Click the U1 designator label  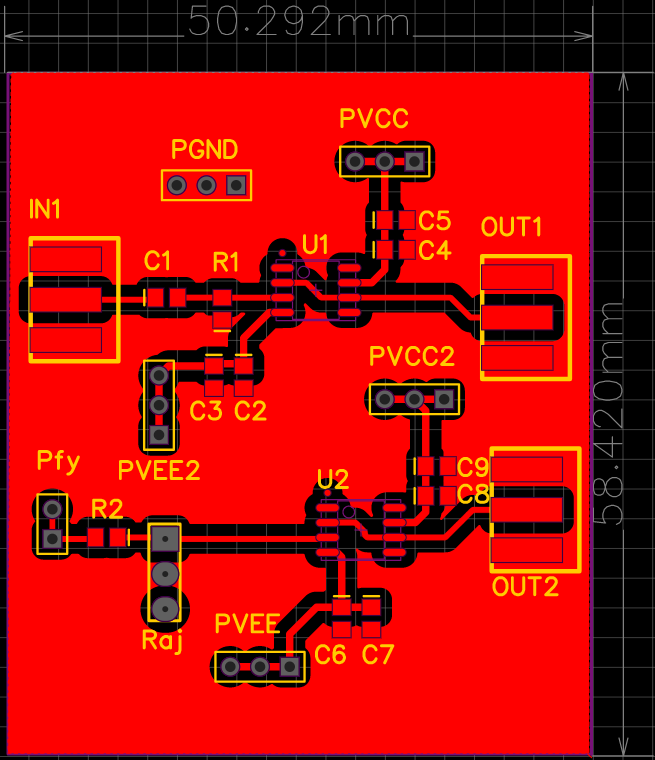316,244
